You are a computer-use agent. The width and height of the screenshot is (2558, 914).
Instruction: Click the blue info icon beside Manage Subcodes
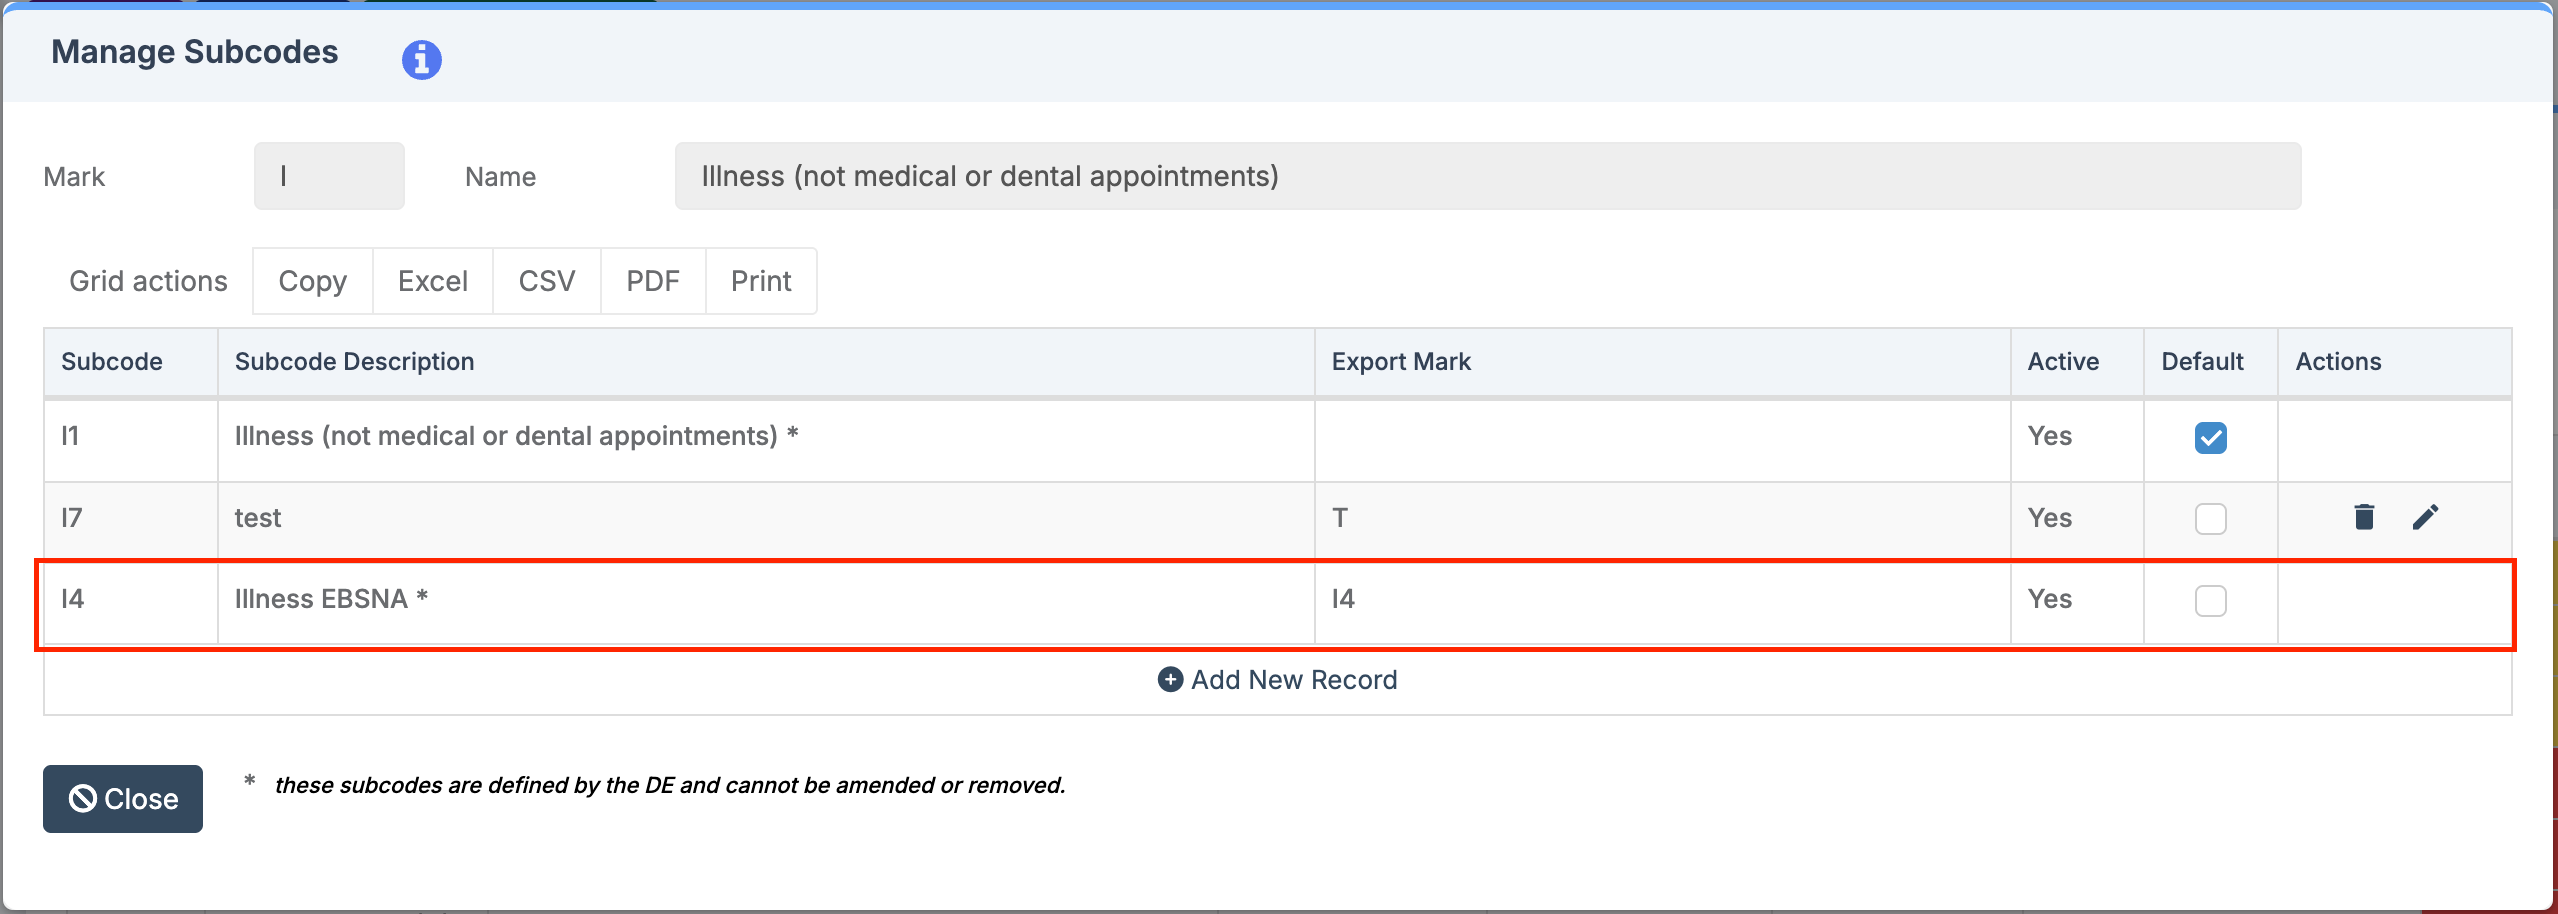[x=421, y=60]
